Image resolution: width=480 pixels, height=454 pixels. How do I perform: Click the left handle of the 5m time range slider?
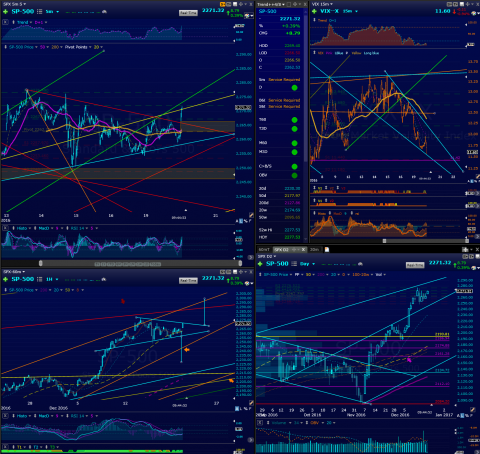41,263
